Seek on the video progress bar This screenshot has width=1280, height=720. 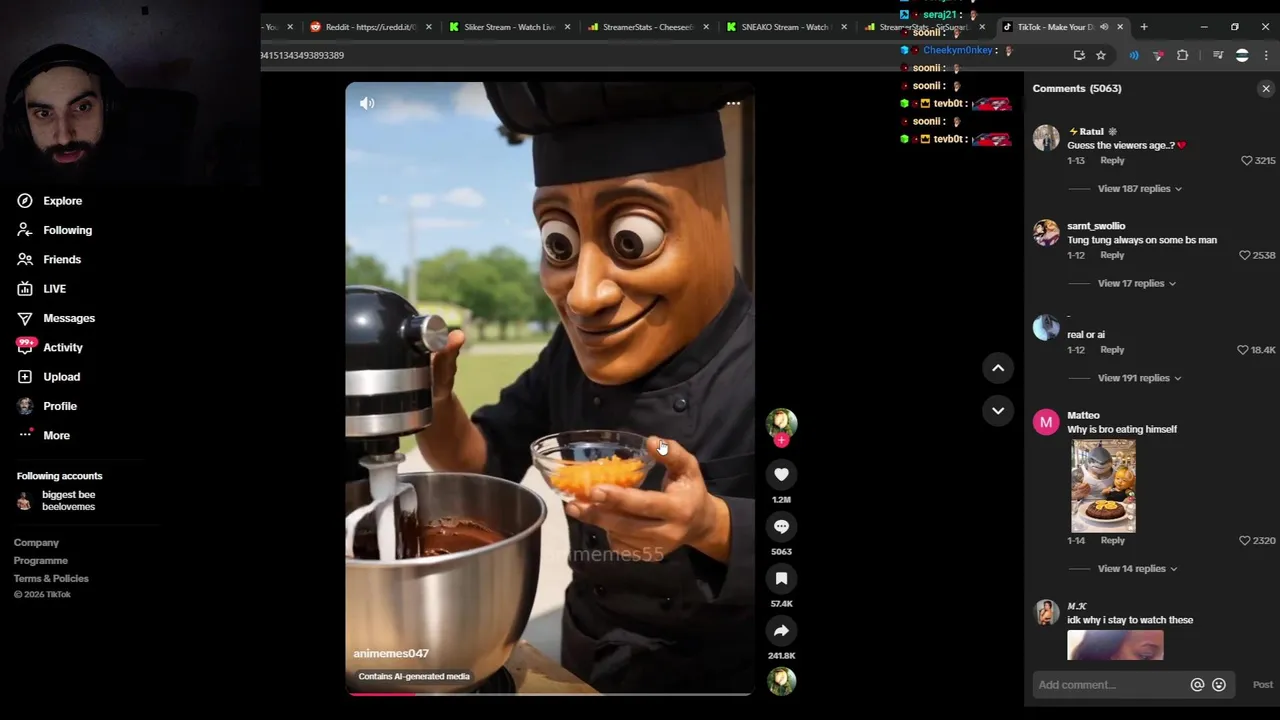tap(549, 693)
